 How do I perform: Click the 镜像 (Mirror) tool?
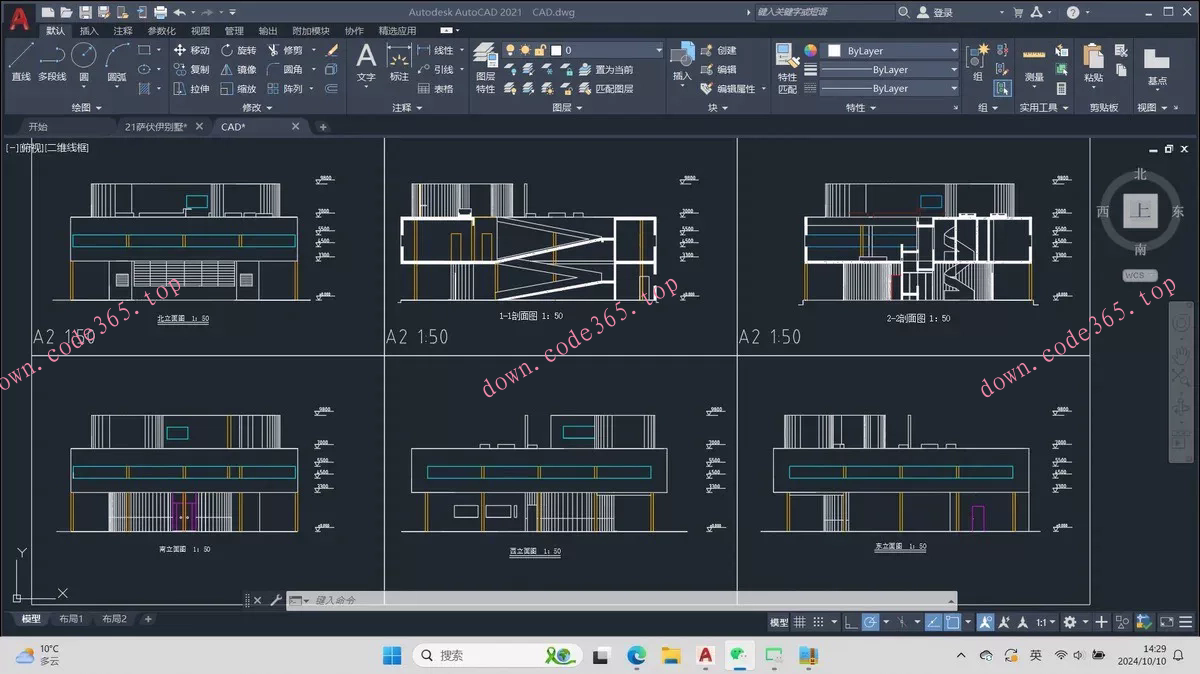(x=238, y=70)
